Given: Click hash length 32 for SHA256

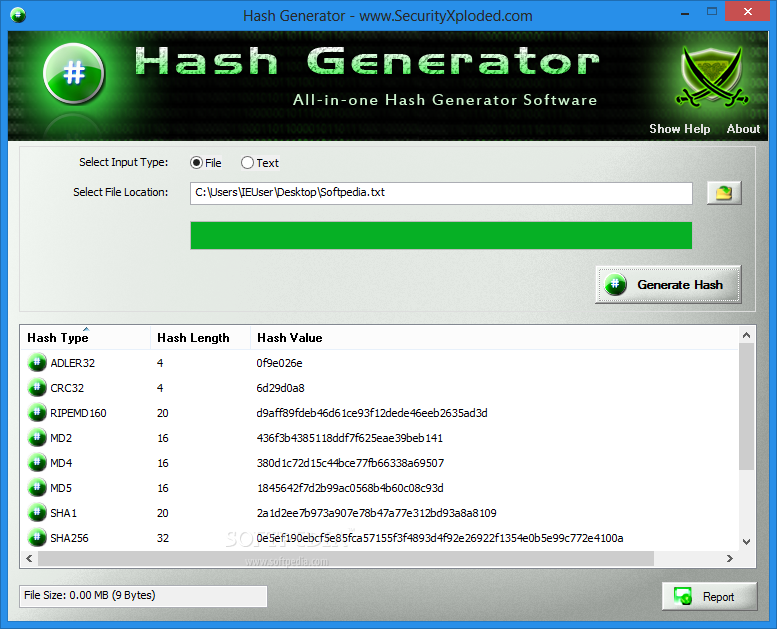Looking at the screenshot, I should pos(163,538).
